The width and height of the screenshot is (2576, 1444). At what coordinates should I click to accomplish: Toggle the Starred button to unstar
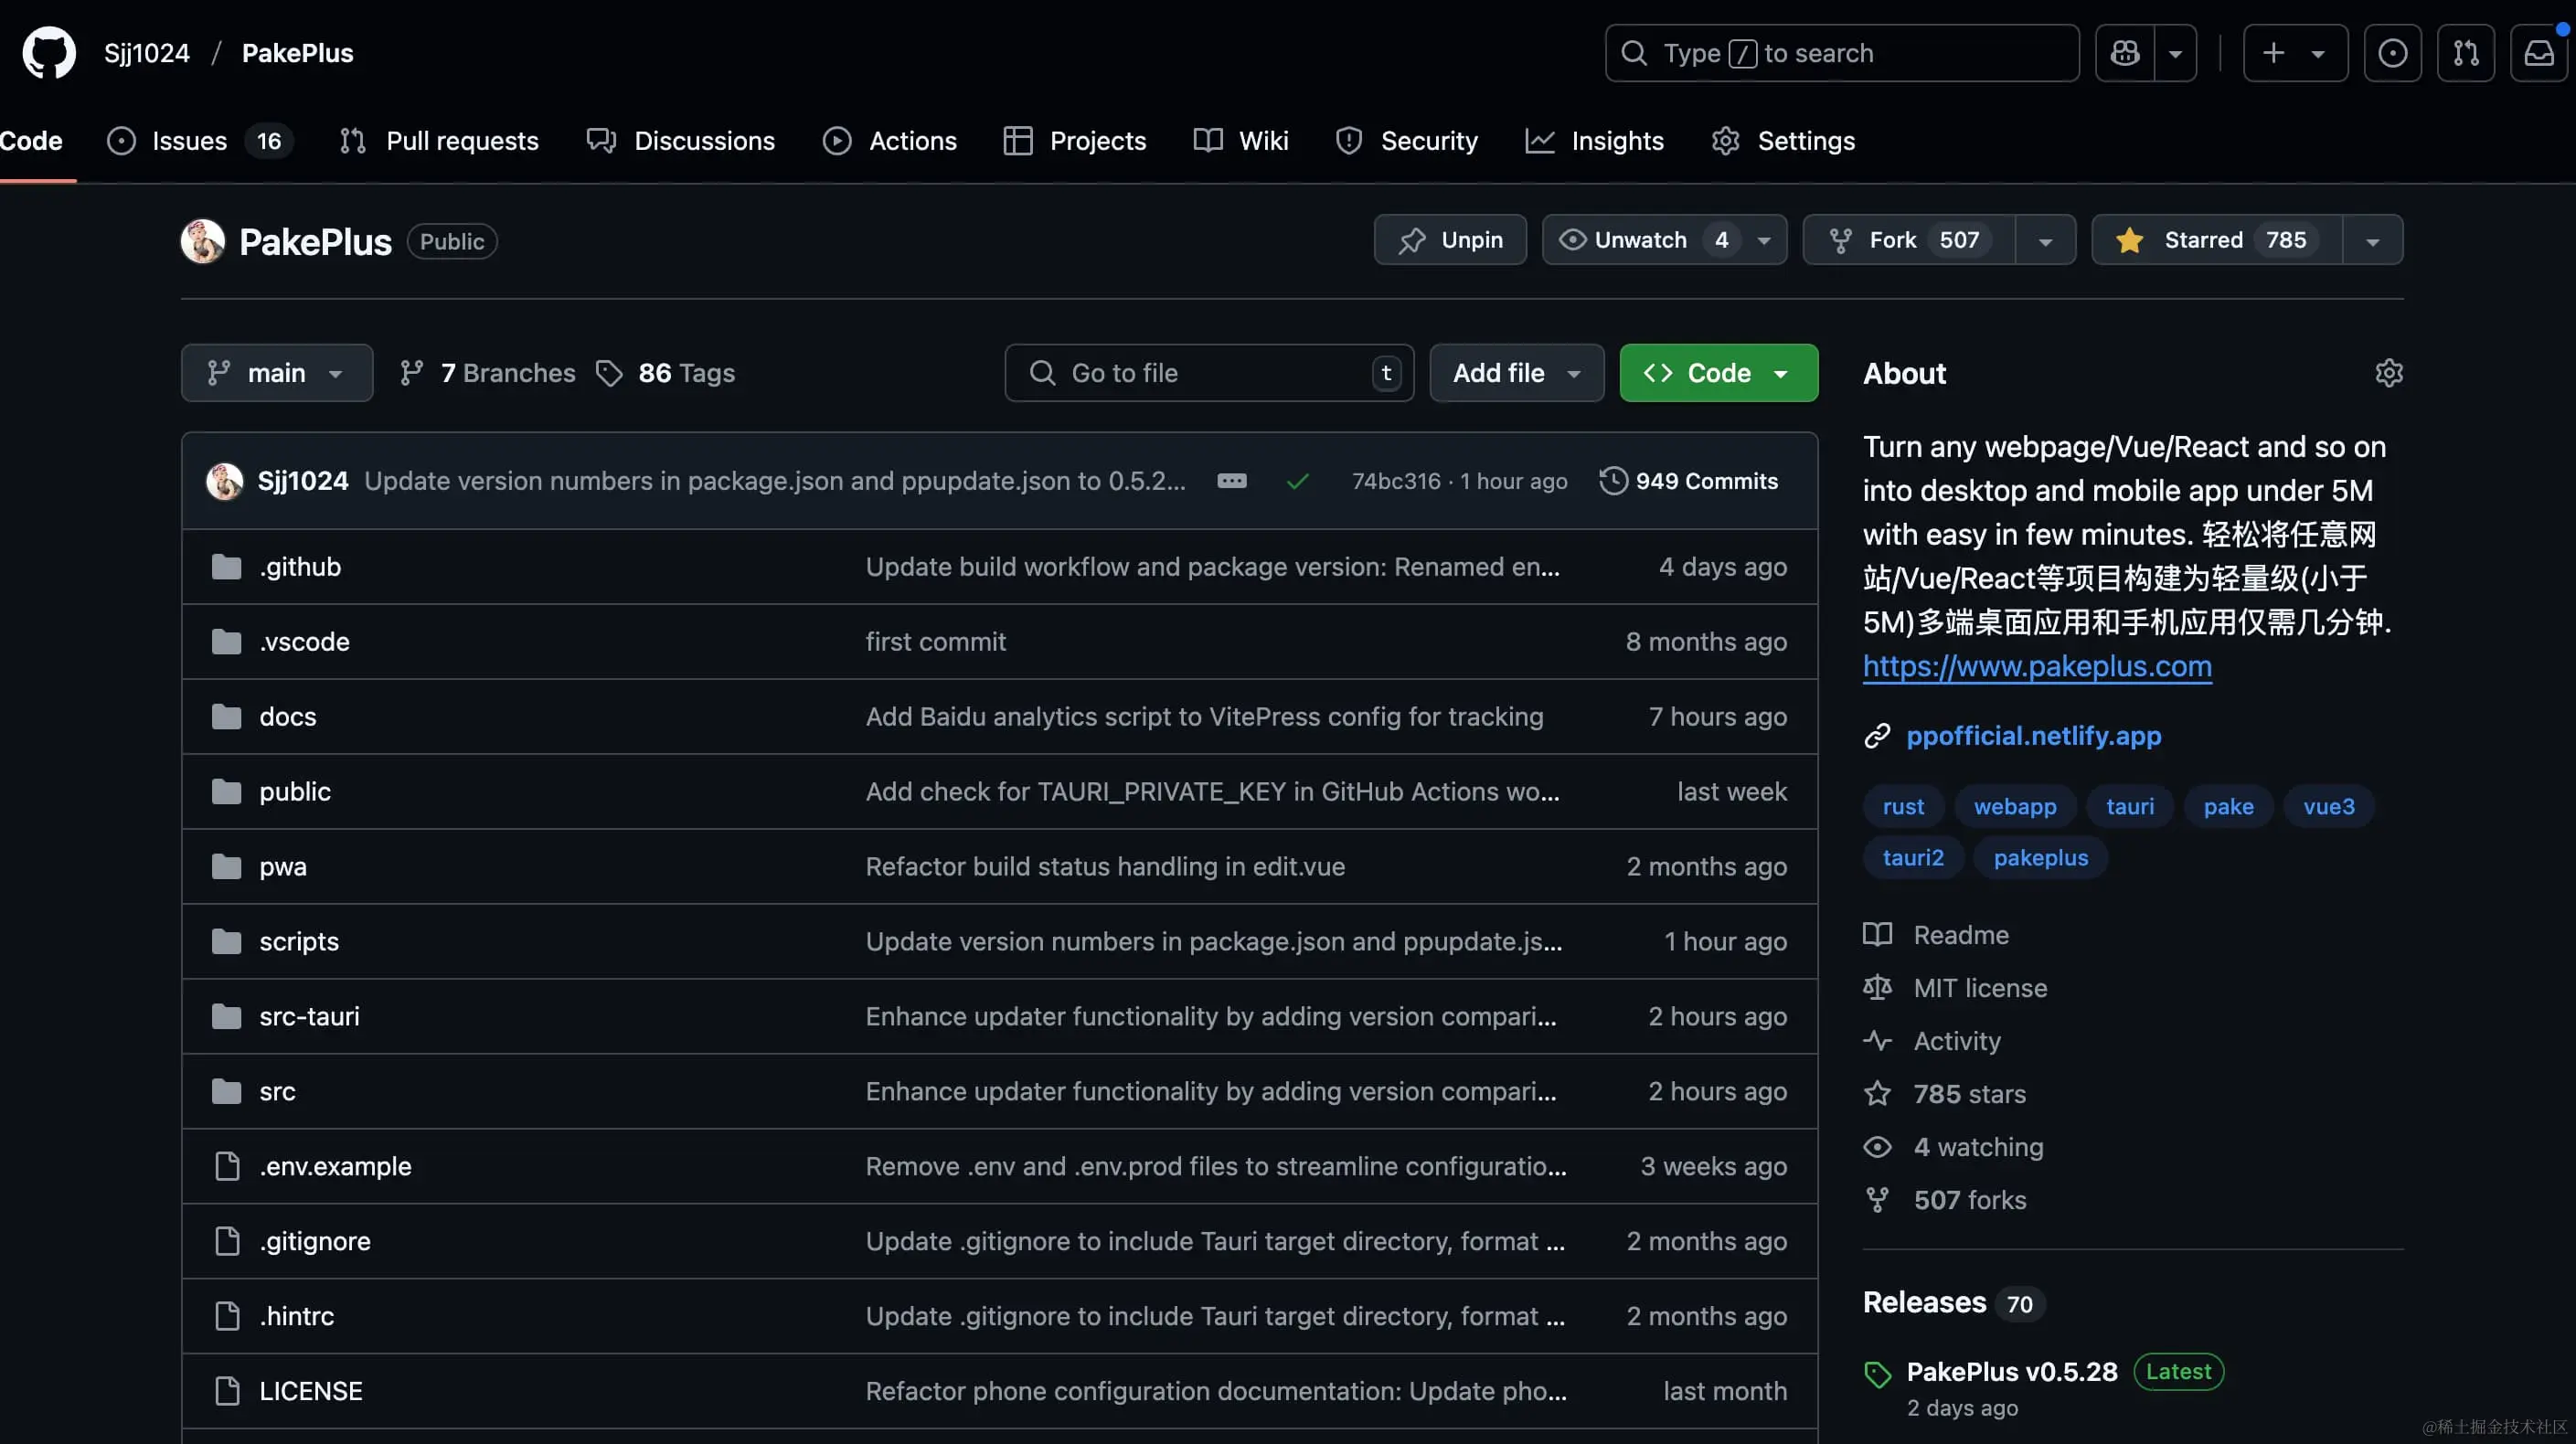click(x=2216, y=240)
